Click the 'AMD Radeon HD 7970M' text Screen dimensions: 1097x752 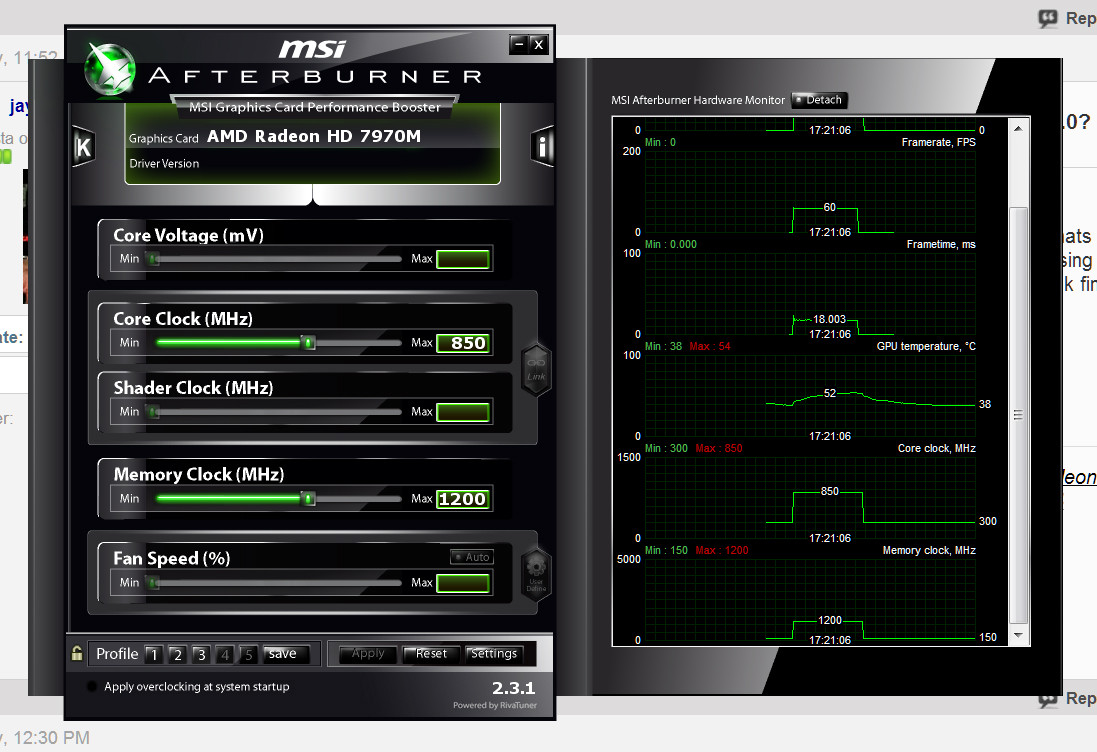(314, 136)
